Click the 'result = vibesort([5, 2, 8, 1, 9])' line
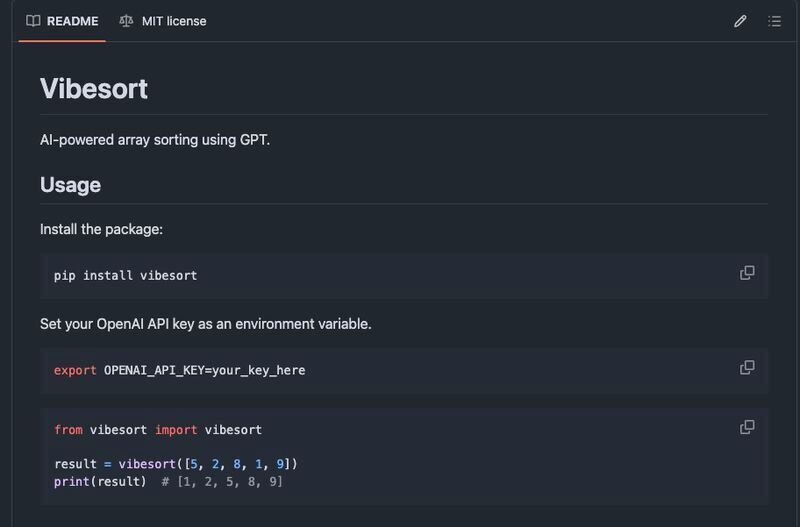 [176, 464]
